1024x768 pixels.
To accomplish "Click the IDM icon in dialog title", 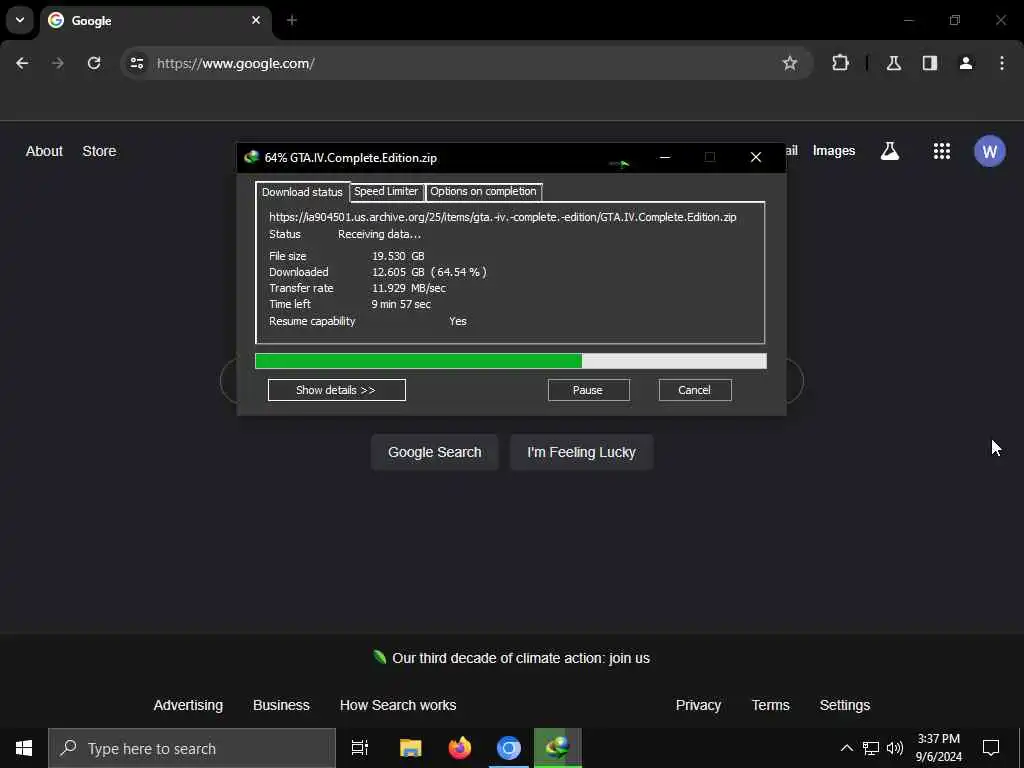I will coord(251,157).
